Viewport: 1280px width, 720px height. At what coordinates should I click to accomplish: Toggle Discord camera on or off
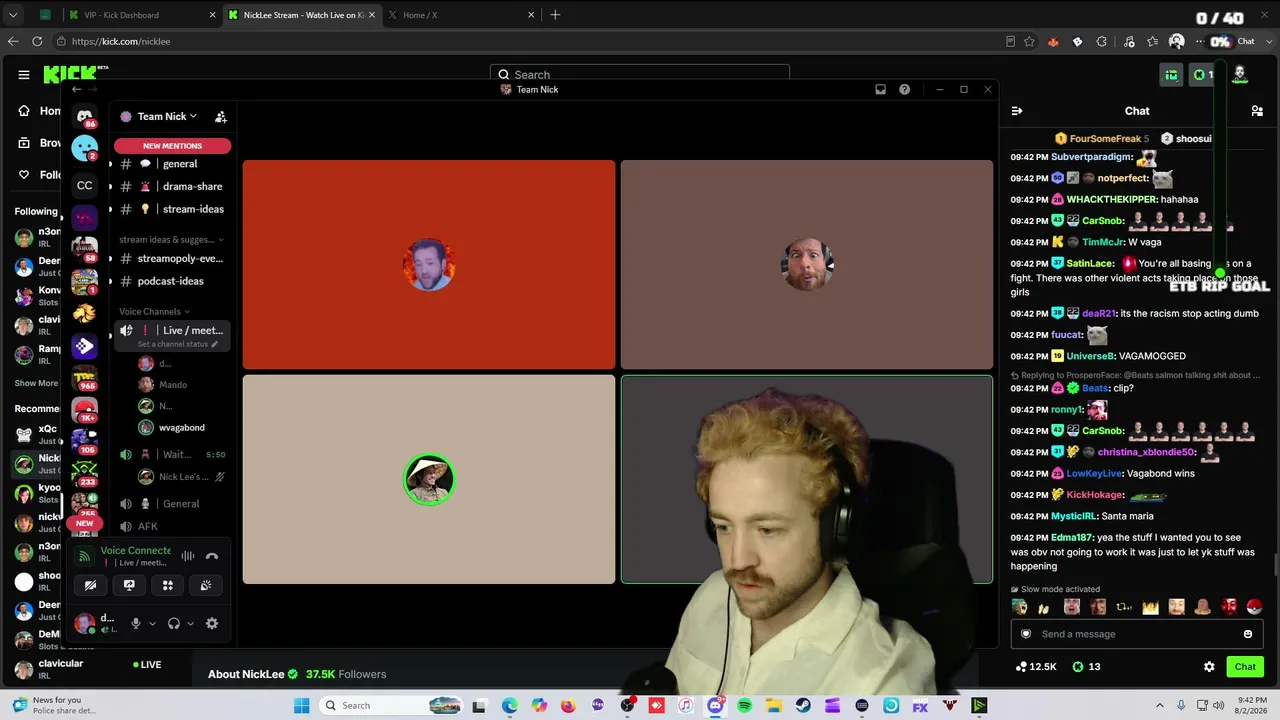pyautogui.click(x=90, y=585)
